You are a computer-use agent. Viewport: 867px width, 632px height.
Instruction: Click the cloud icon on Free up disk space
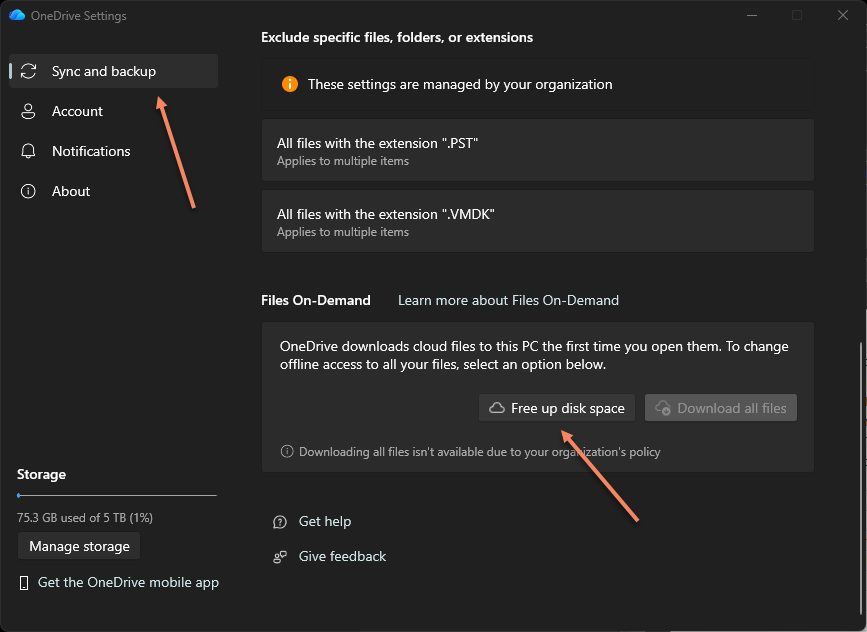coord(497,408)
